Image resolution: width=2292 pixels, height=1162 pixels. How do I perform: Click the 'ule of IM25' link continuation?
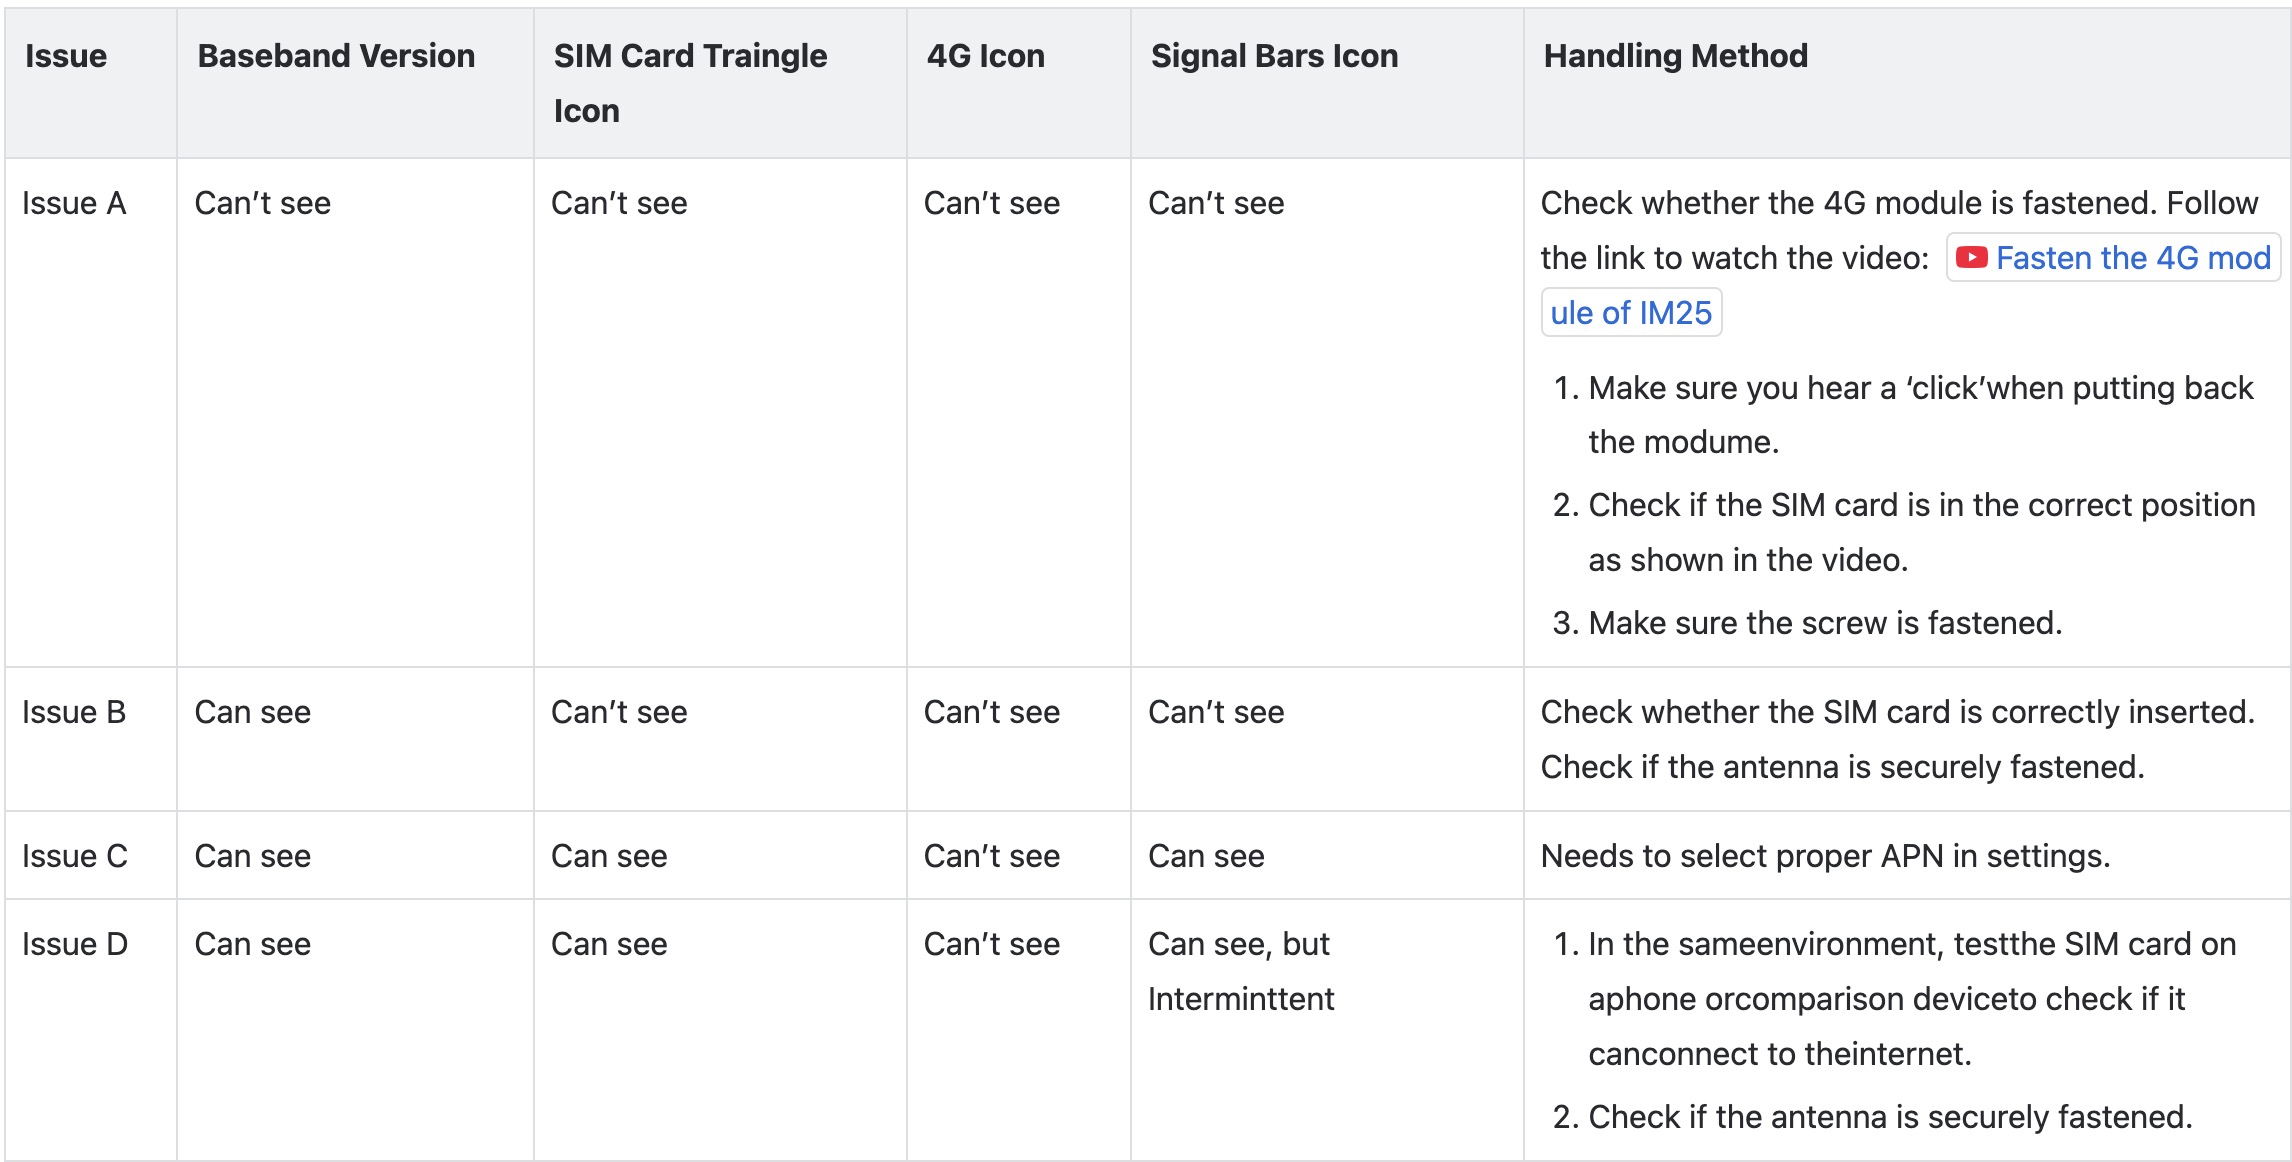[1631, 313]
